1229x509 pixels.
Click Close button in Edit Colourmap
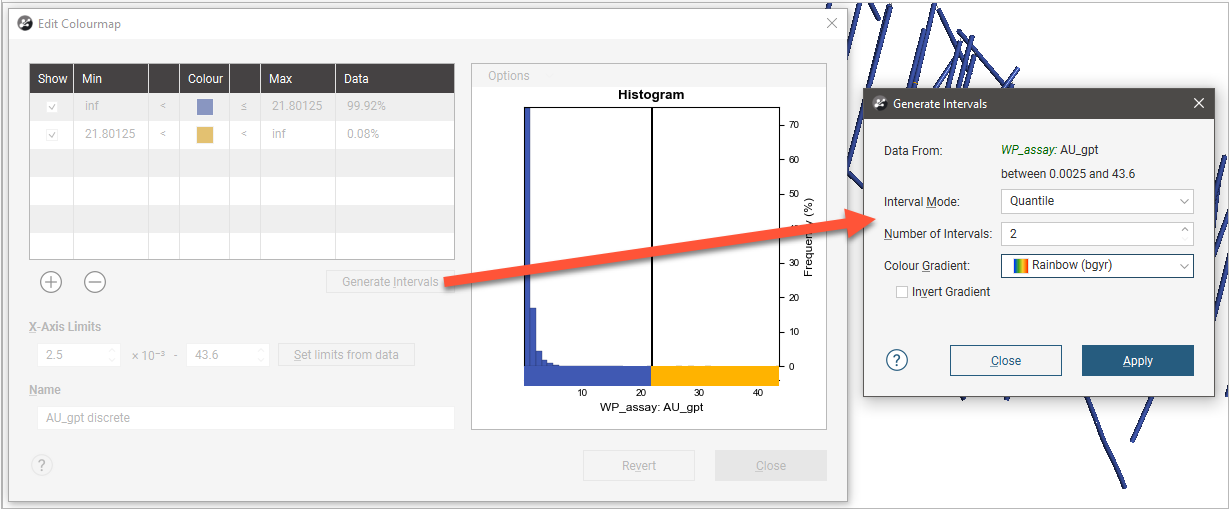pyautogui.click(x=771, y=466)
